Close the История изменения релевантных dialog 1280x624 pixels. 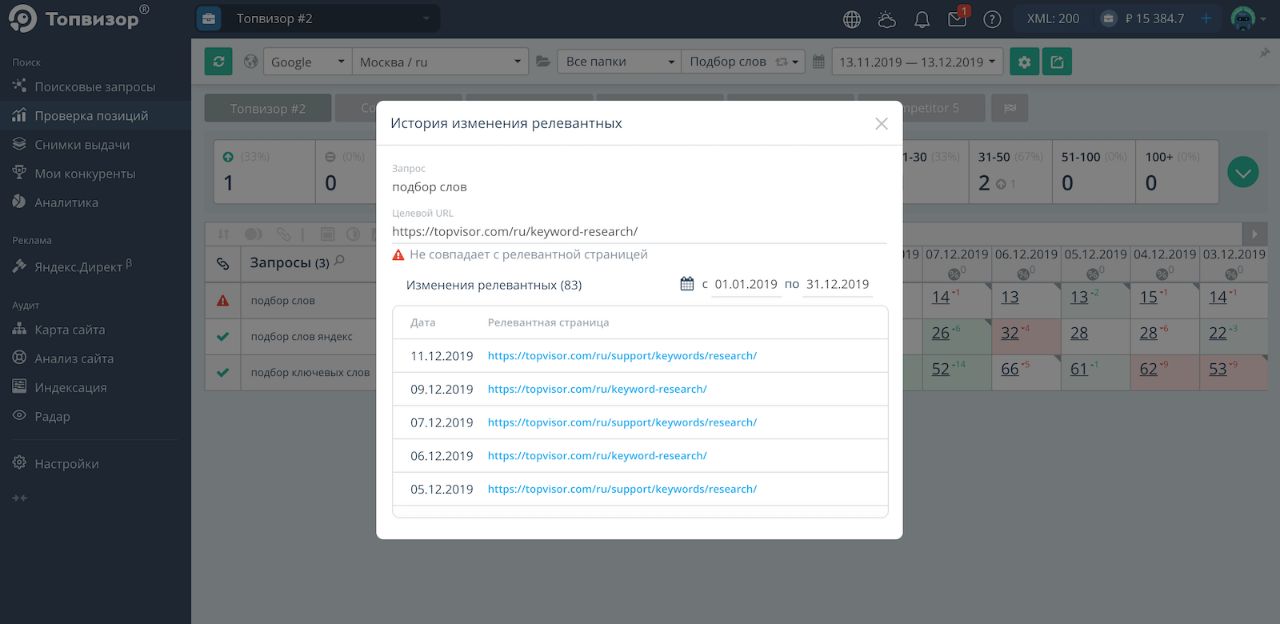tap(881, 124)
